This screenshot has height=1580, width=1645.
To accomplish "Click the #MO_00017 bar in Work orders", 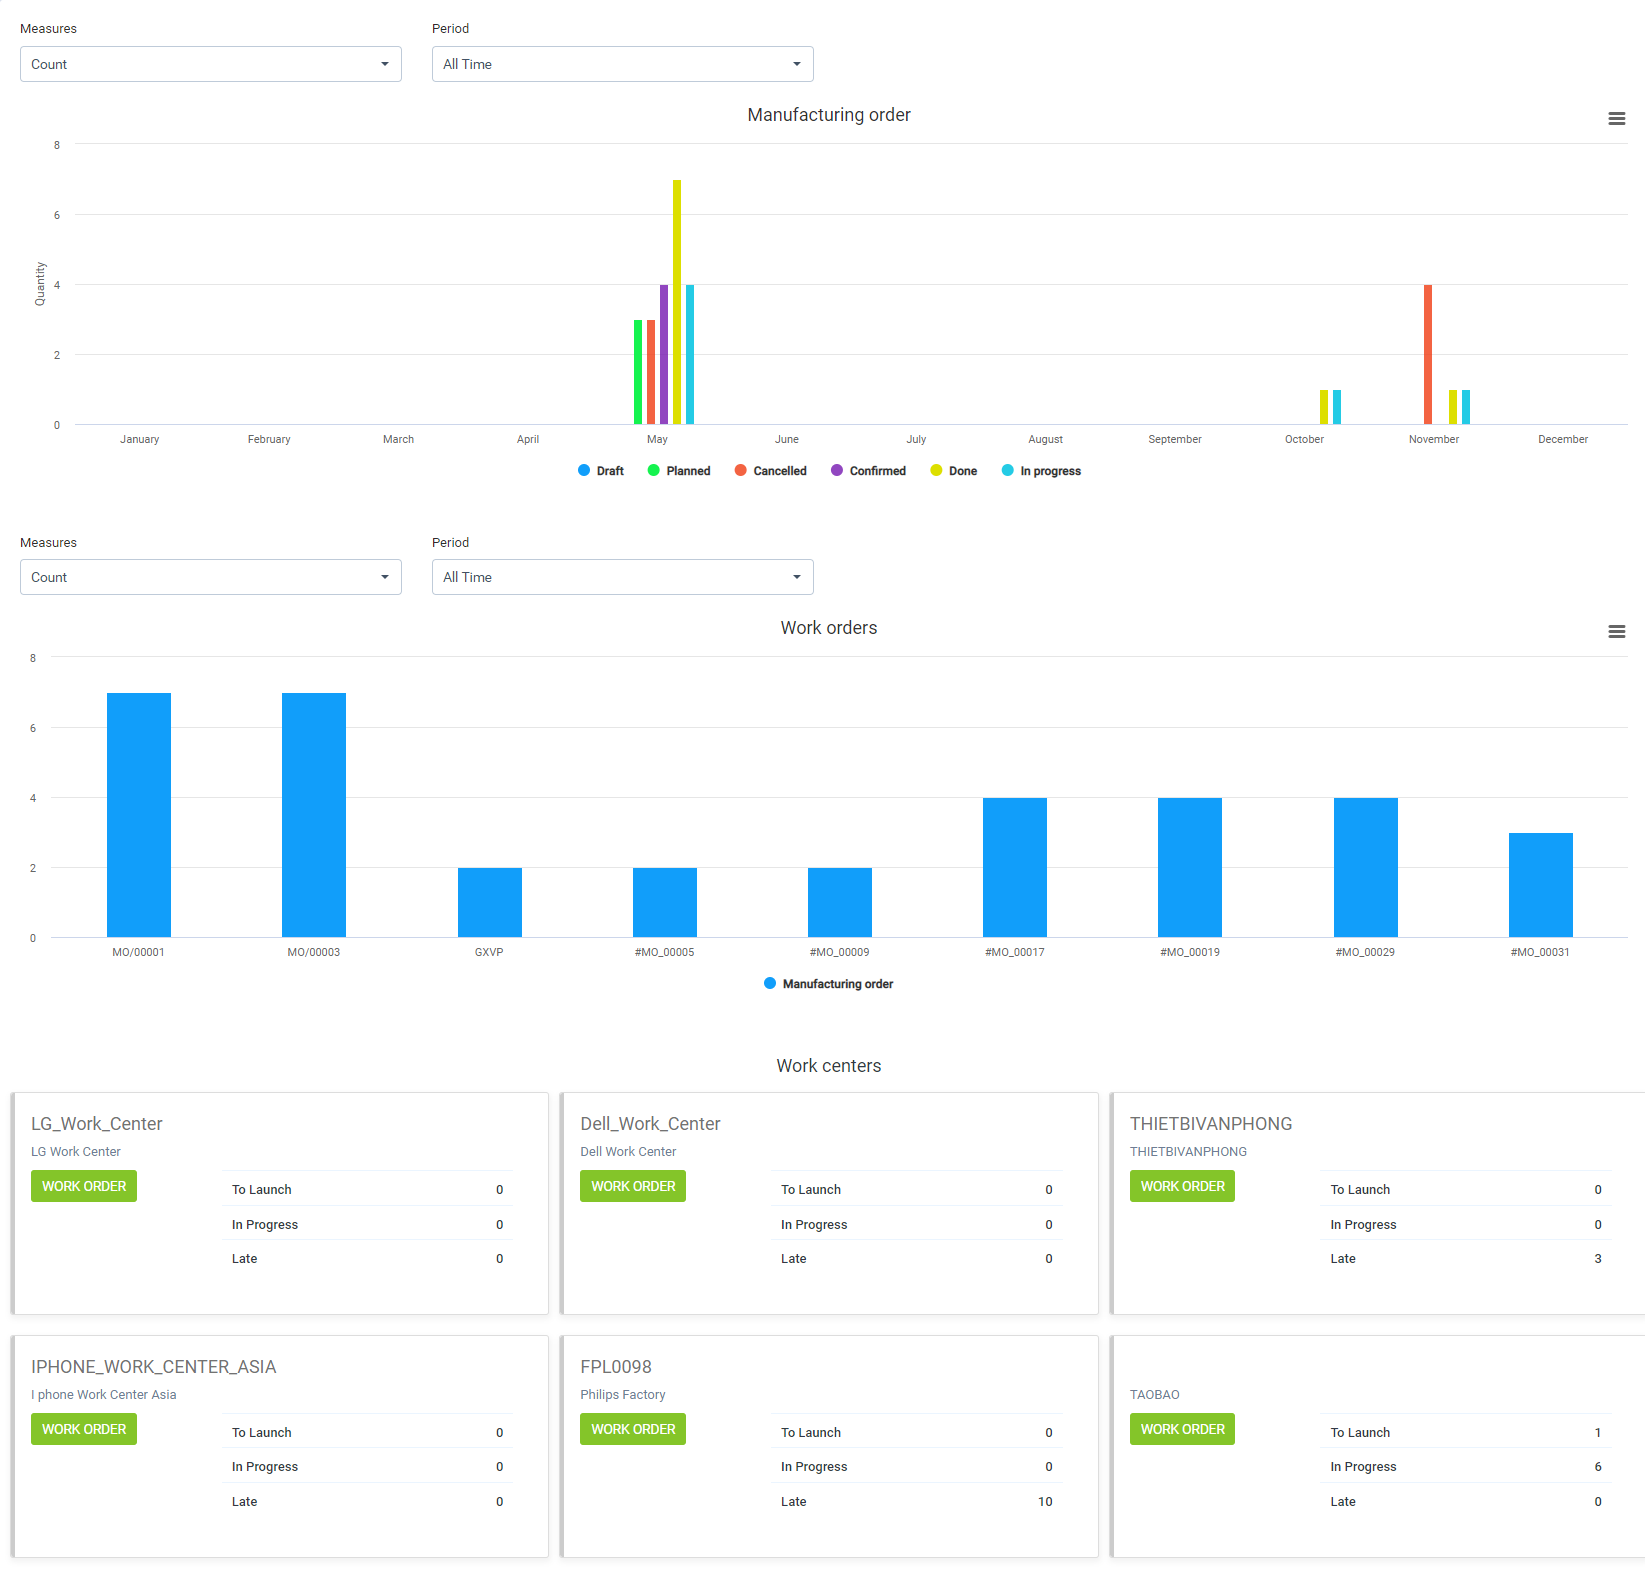I will pyautogui.click(x=1015, y=867).
